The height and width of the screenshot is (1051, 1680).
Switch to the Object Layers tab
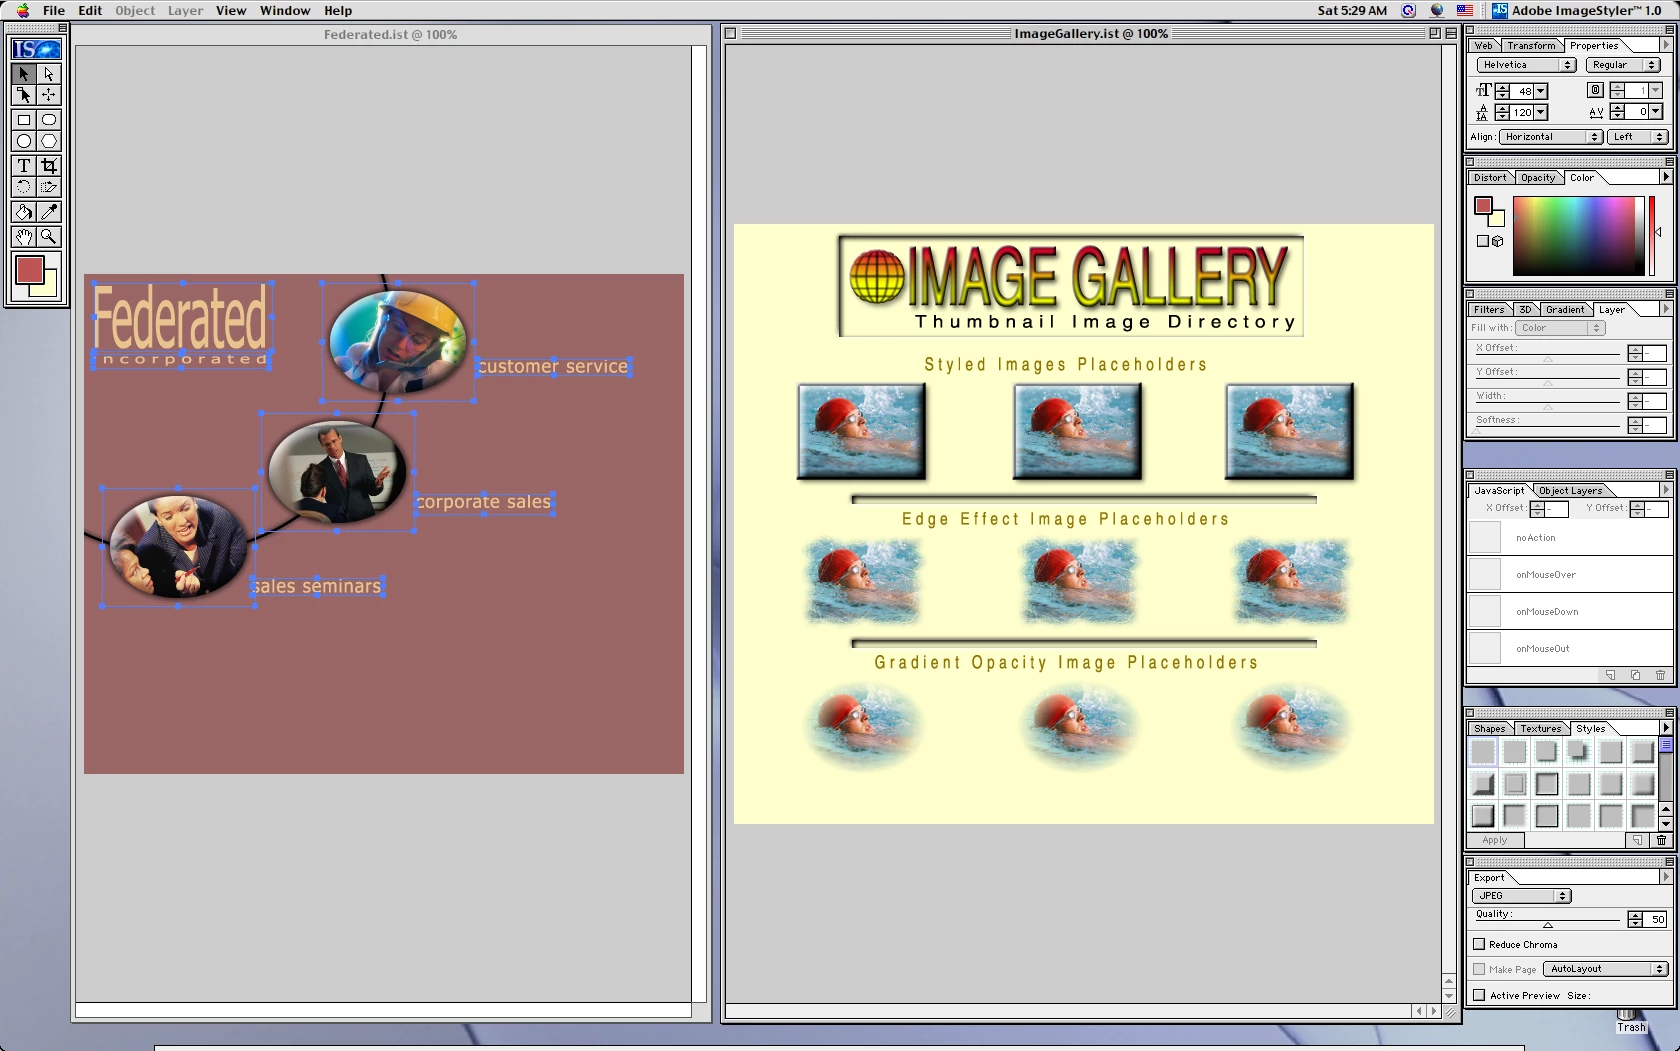pyautogui.click(x=1571, y=491)
